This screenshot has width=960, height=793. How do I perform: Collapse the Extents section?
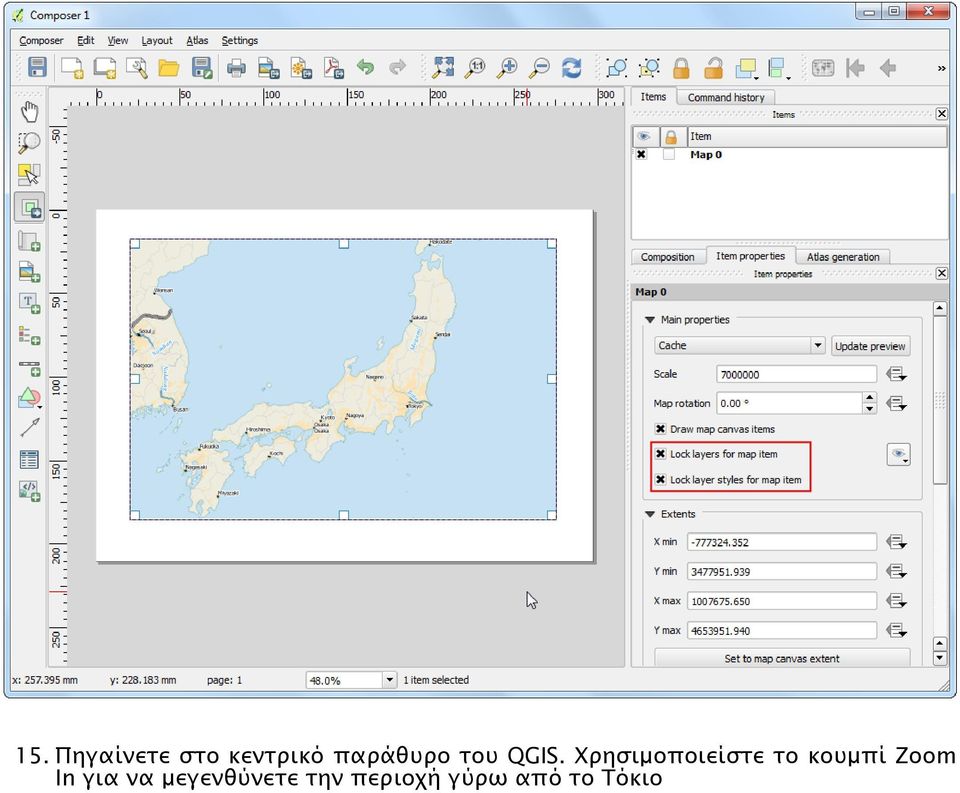coord(650,514)
